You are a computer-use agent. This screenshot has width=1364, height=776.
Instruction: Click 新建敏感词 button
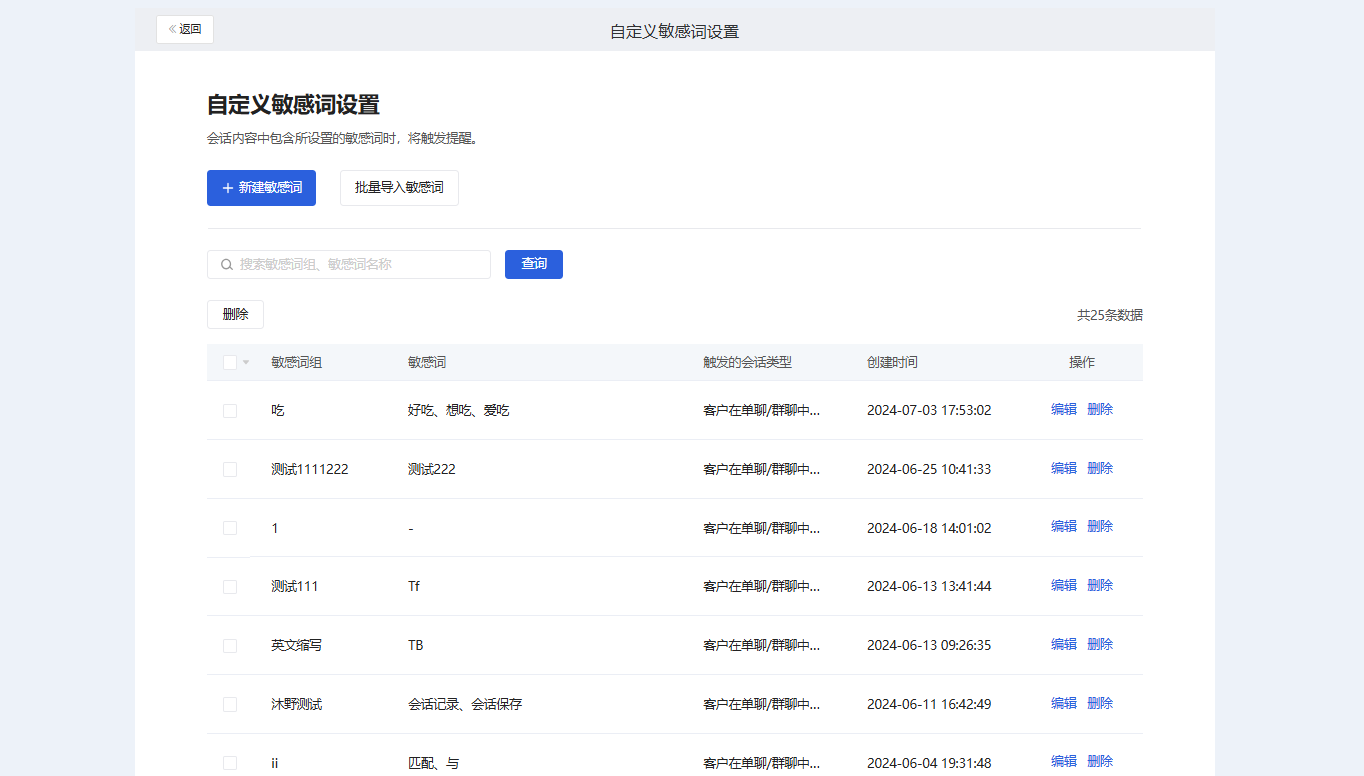261,188
